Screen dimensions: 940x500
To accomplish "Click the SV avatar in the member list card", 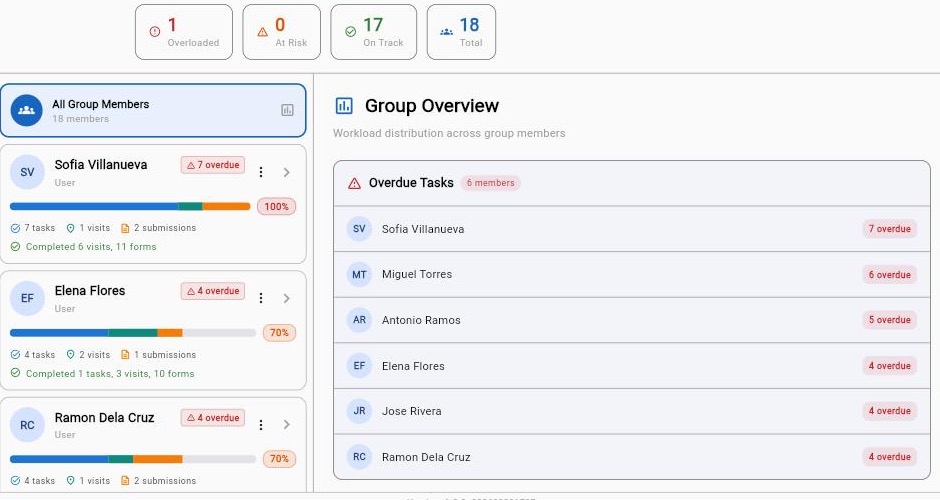I will 28,172.
